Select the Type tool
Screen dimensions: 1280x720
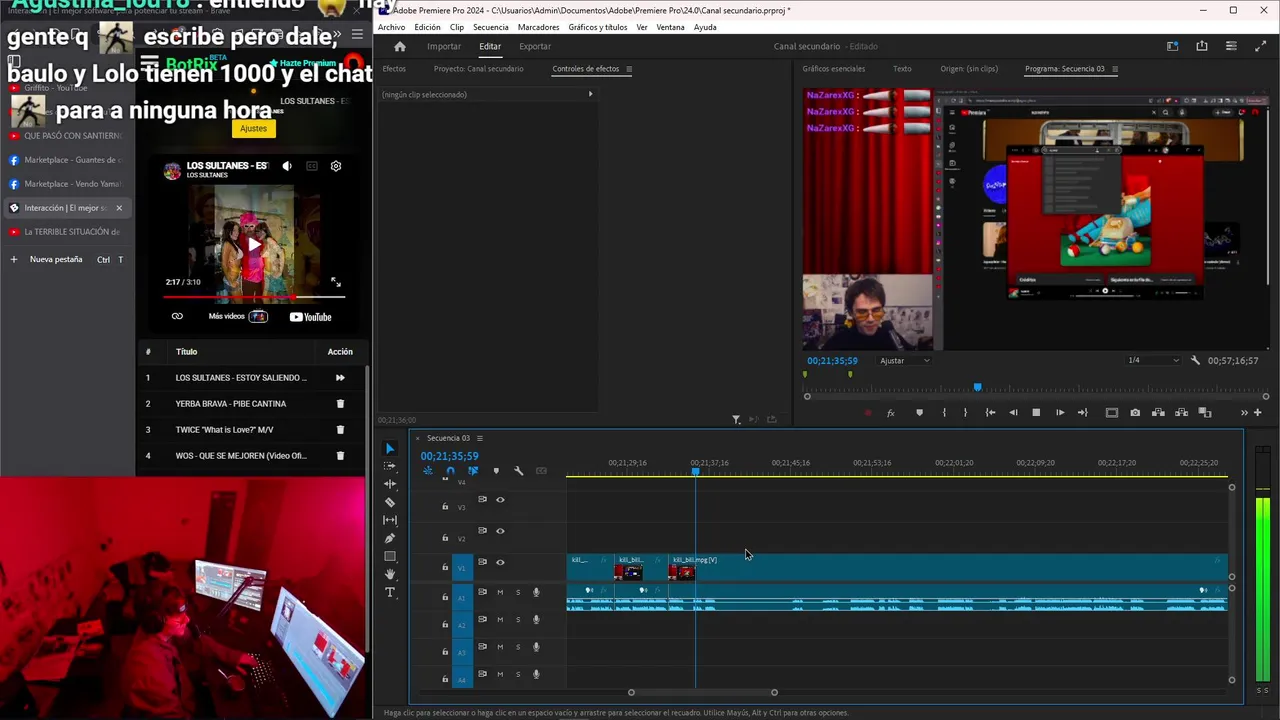(x=390, y=592)
